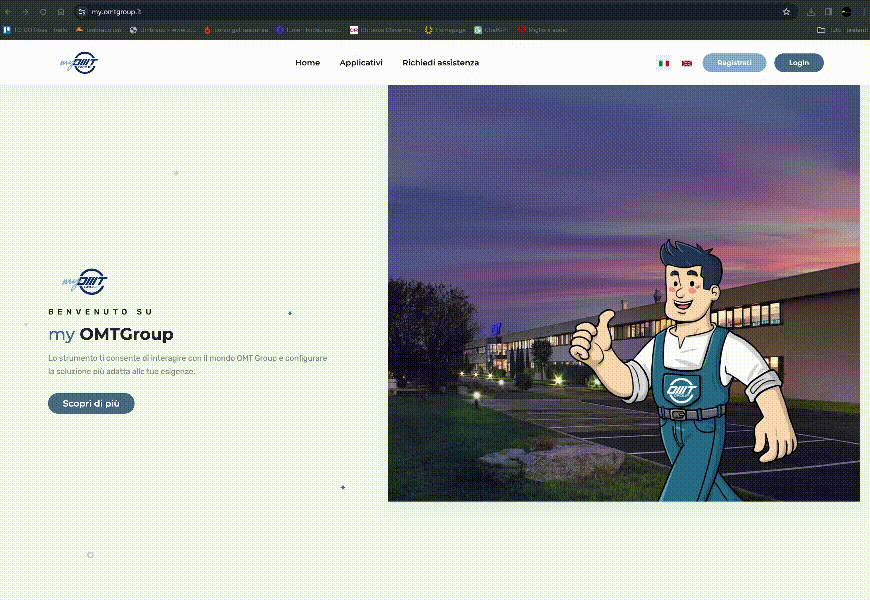Click the browser address bar URL
Screen dimensions: 870x600
(x=116, y=12)
